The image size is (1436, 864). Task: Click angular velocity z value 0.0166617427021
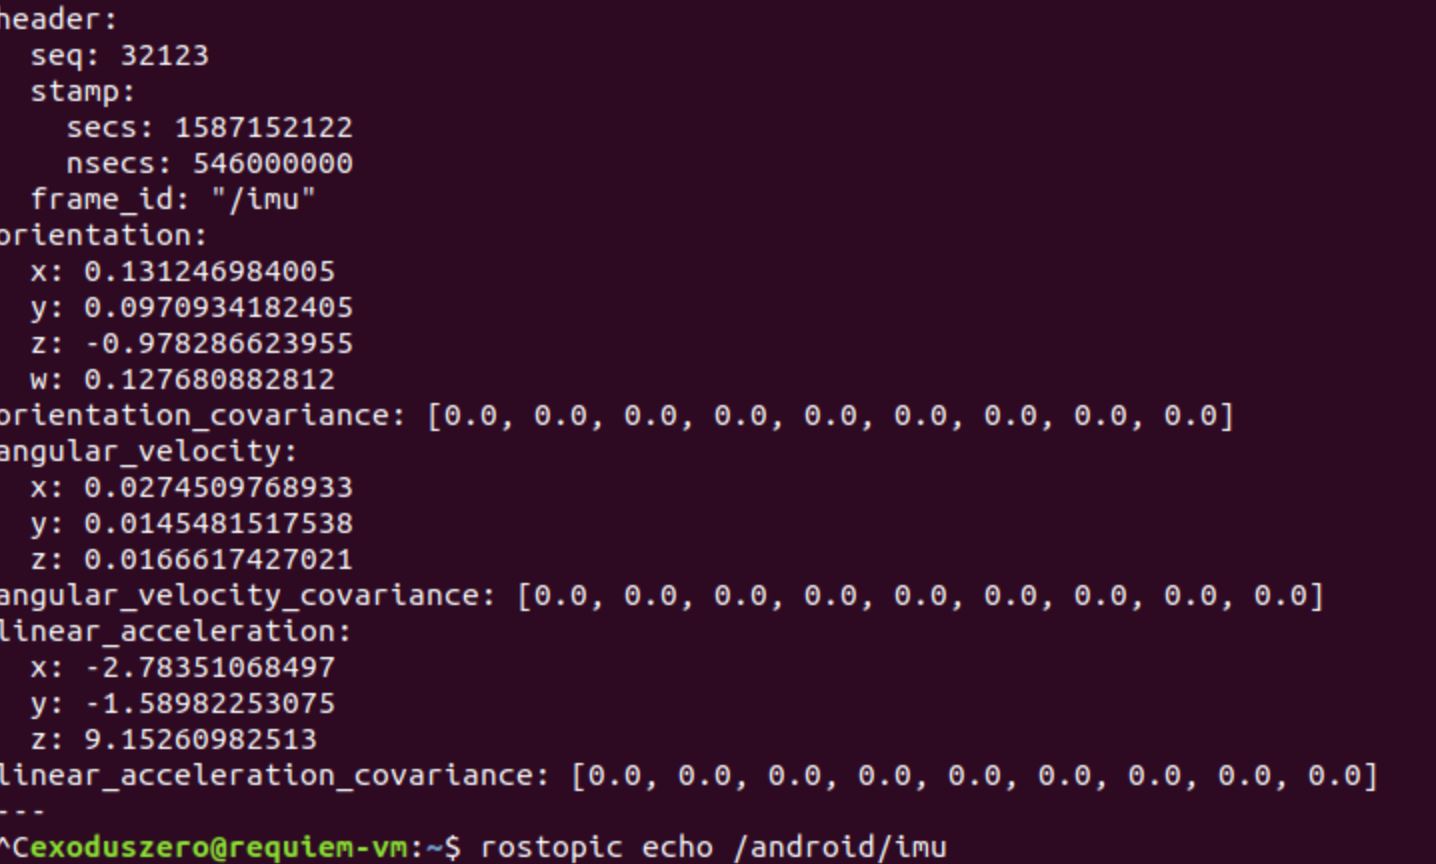pos(218,559)
